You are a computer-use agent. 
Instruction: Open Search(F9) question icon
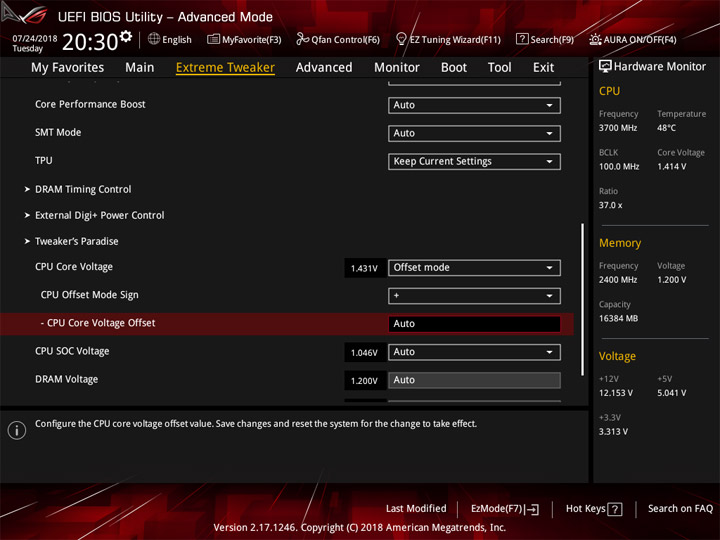point(522,39)
